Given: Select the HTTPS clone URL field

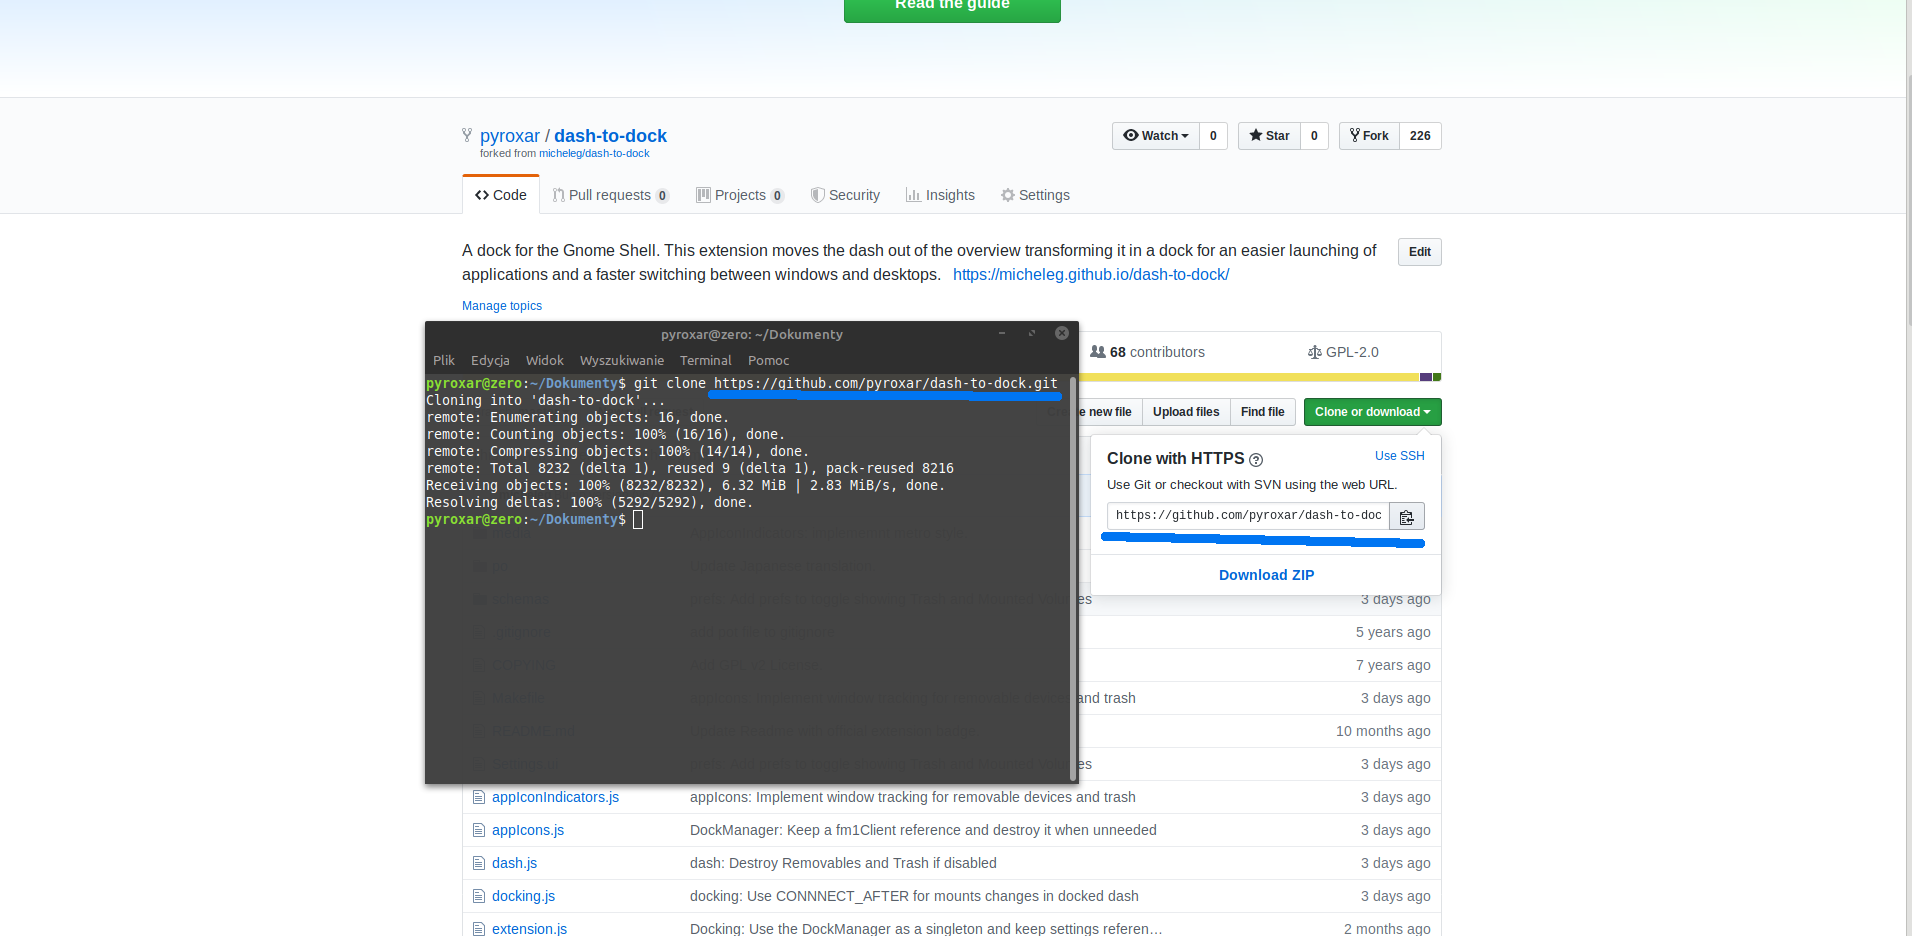Looking at the screenshot, I should tap(1248, 516).
